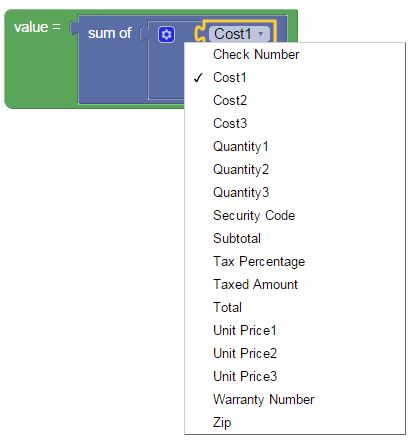
Task: Pick Quantity3 in the field menu
Action: tap(295, 192)
